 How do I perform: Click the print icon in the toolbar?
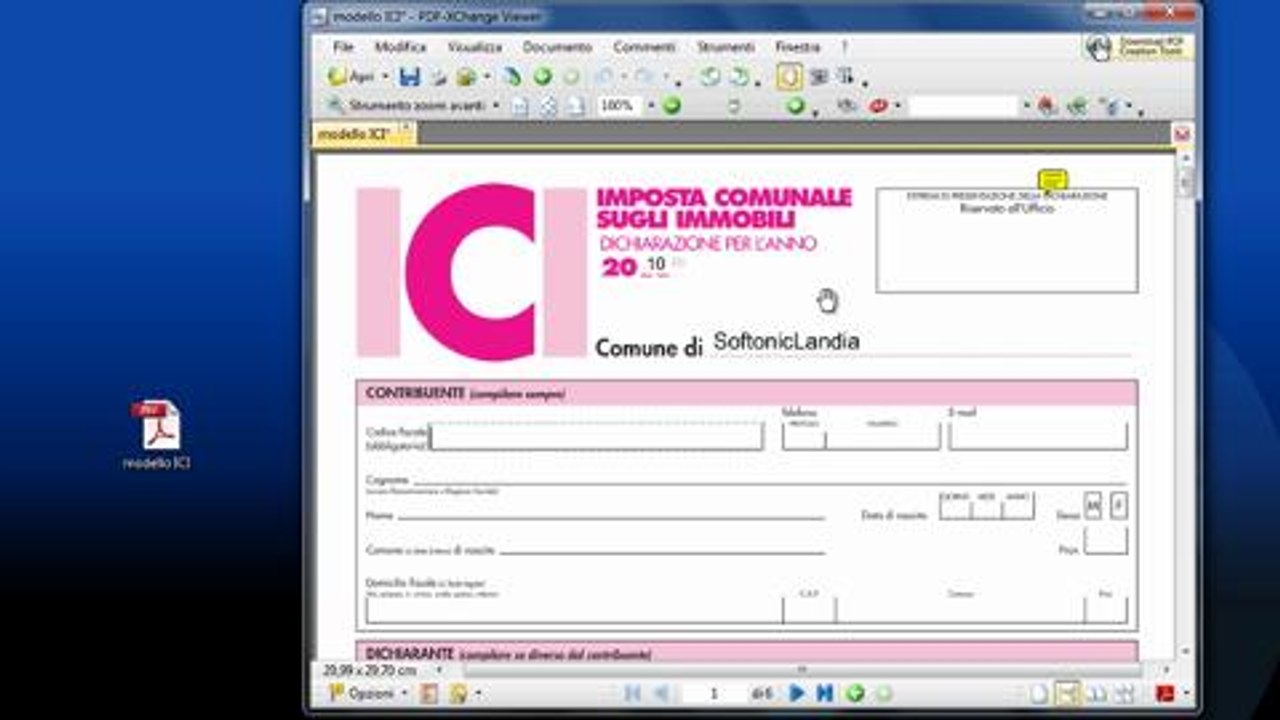point(438,77)
